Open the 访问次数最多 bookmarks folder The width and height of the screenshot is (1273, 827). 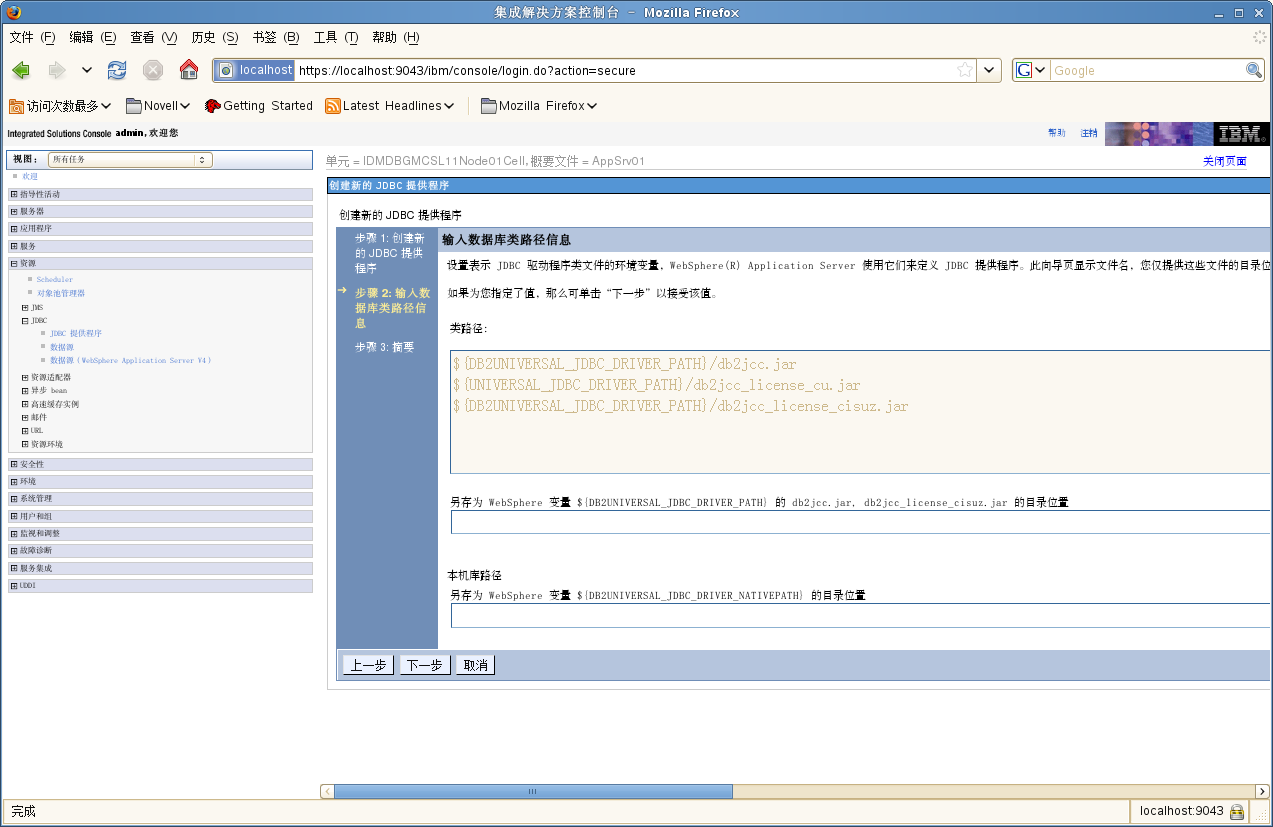(x=62, y=106)
